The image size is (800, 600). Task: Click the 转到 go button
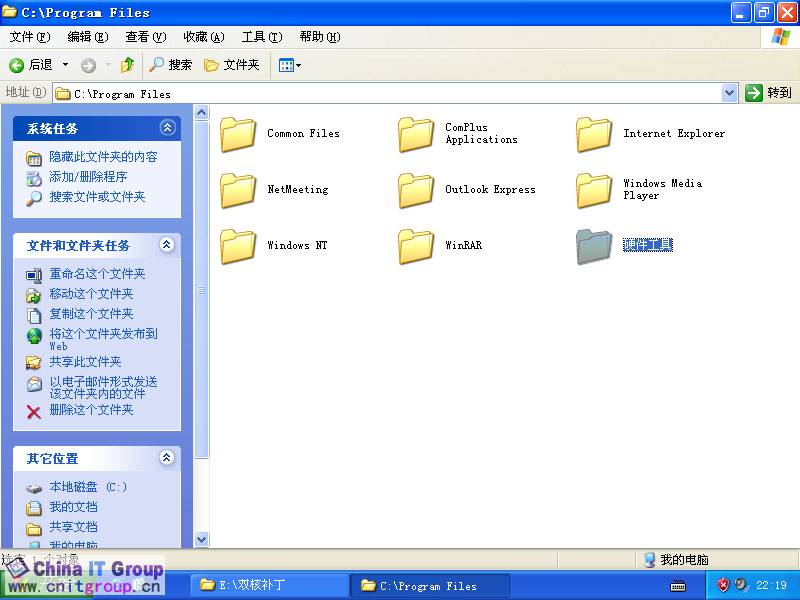point(768,93)
